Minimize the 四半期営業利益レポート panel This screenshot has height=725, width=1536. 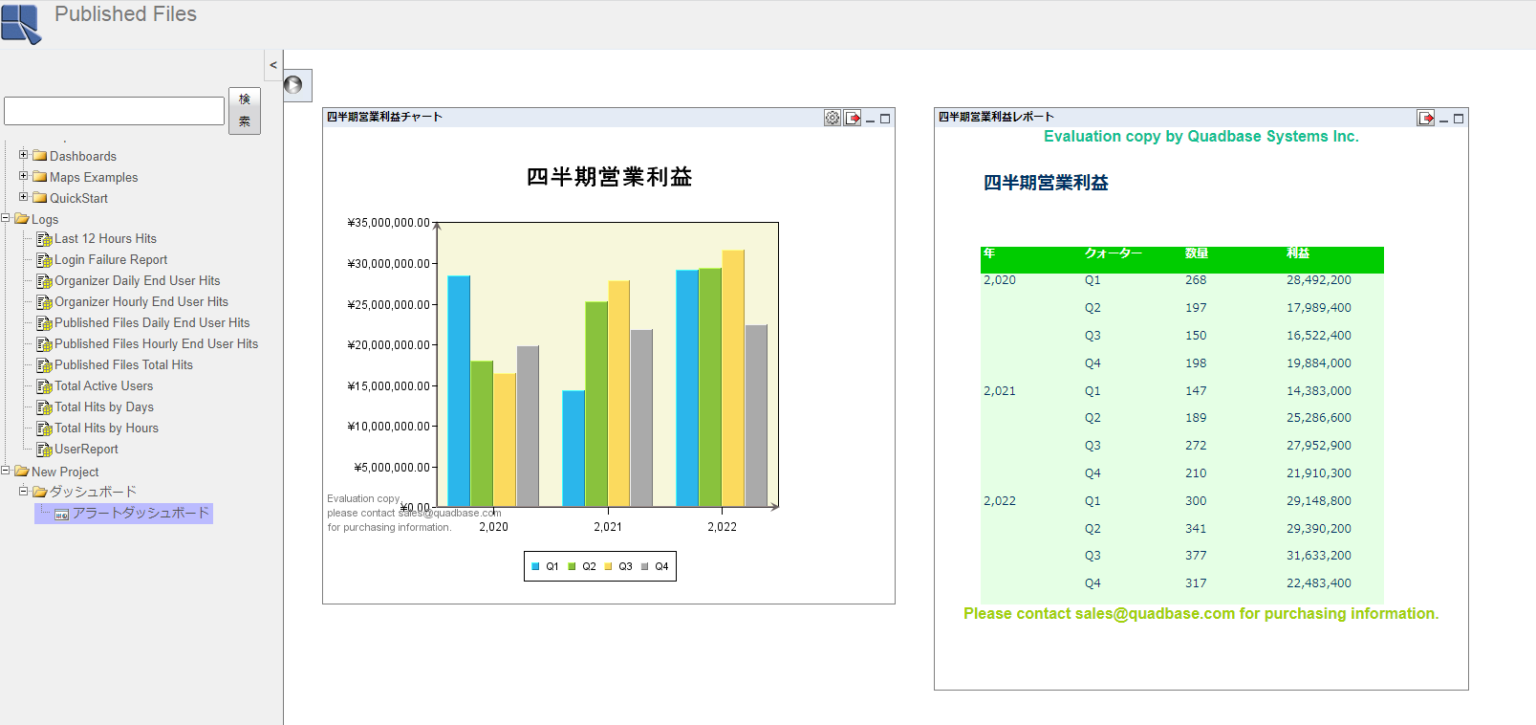pos(1443,119)
